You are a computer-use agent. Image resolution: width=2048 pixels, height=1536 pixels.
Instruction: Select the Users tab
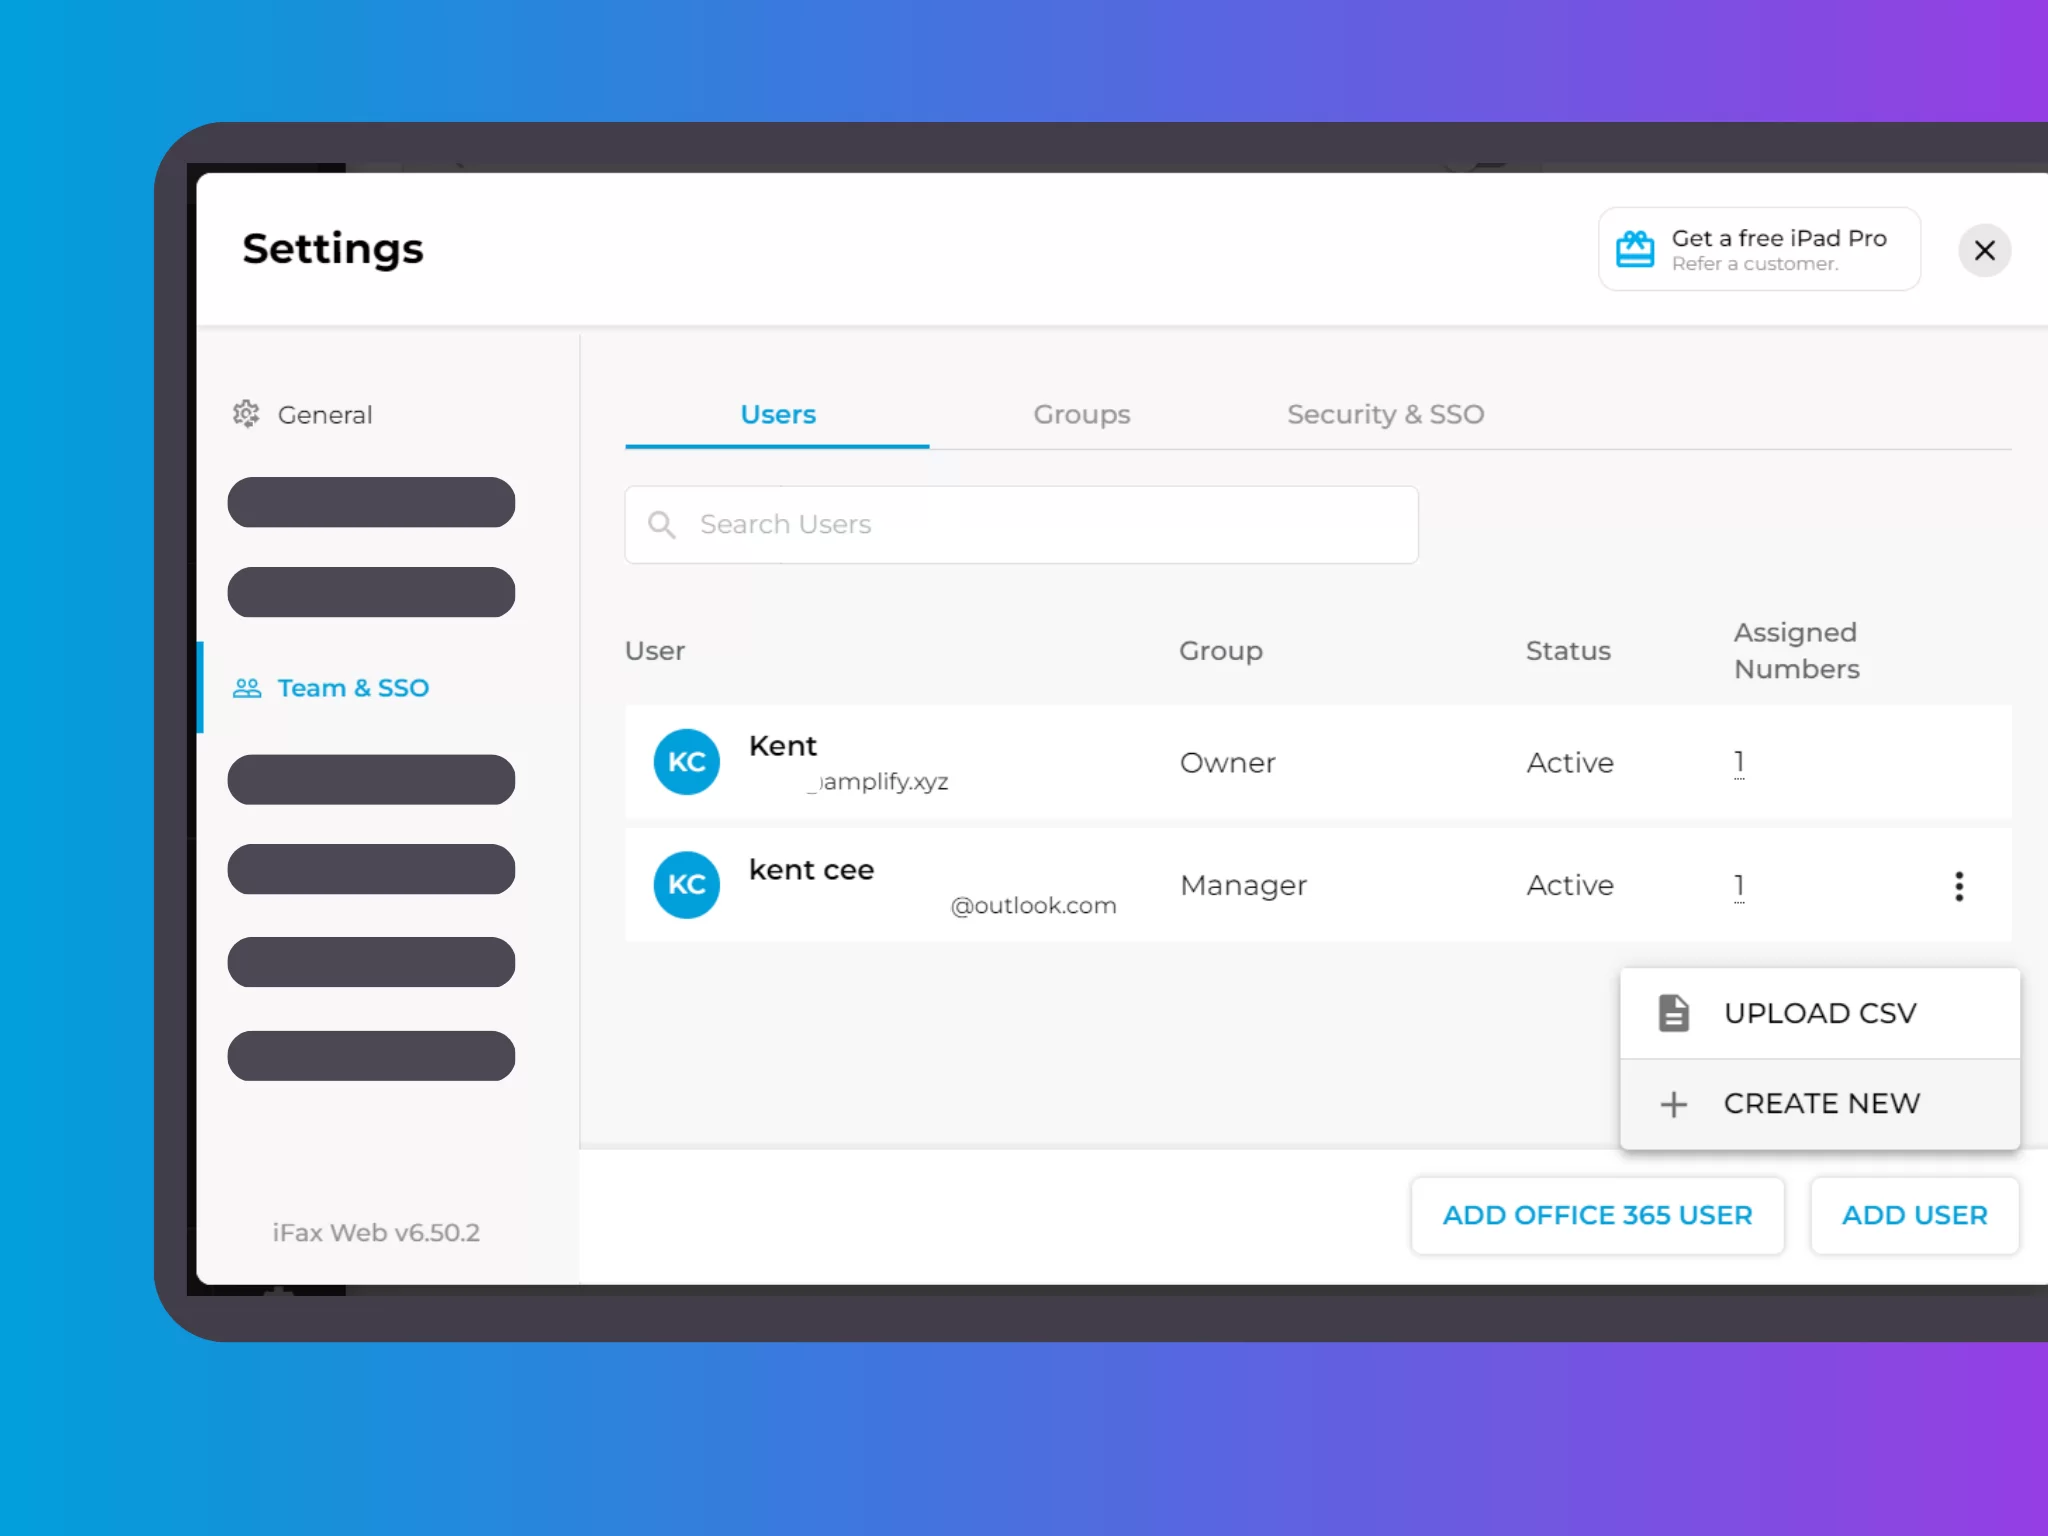777,415
